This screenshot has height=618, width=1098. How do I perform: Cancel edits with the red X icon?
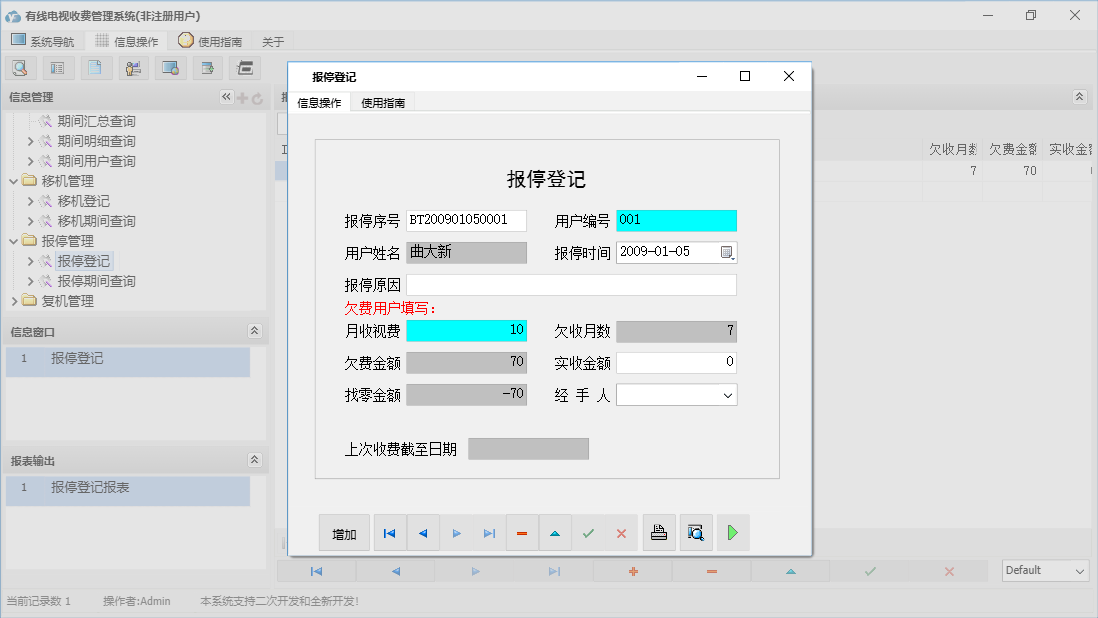621,532
